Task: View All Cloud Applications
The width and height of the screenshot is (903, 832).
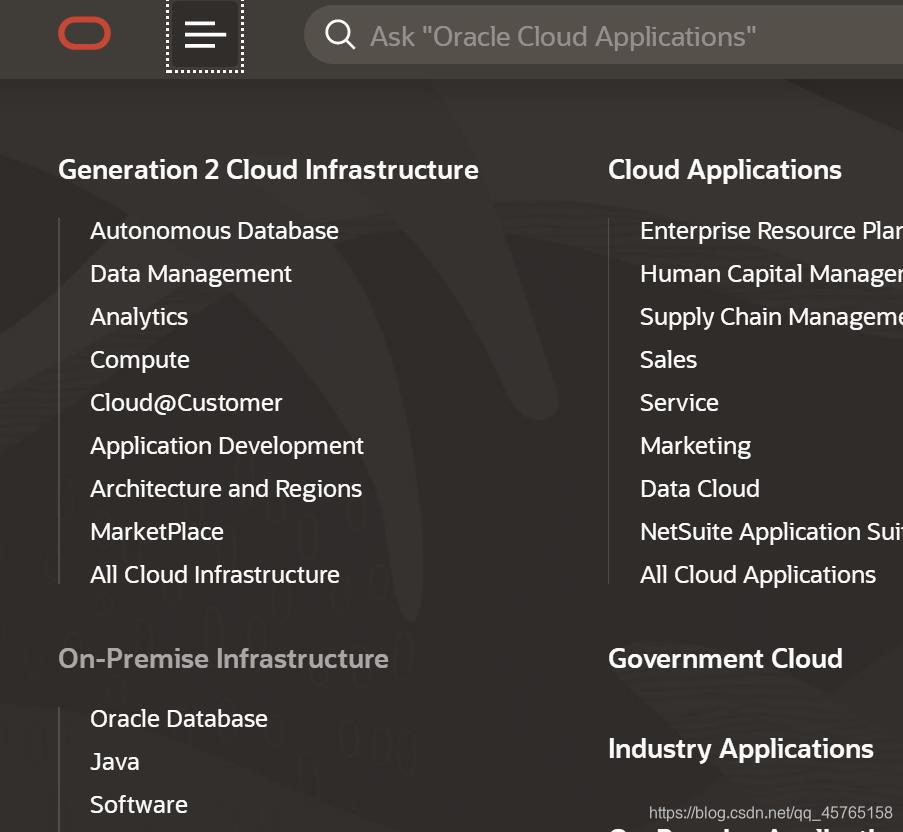Action: click(758, 575)
